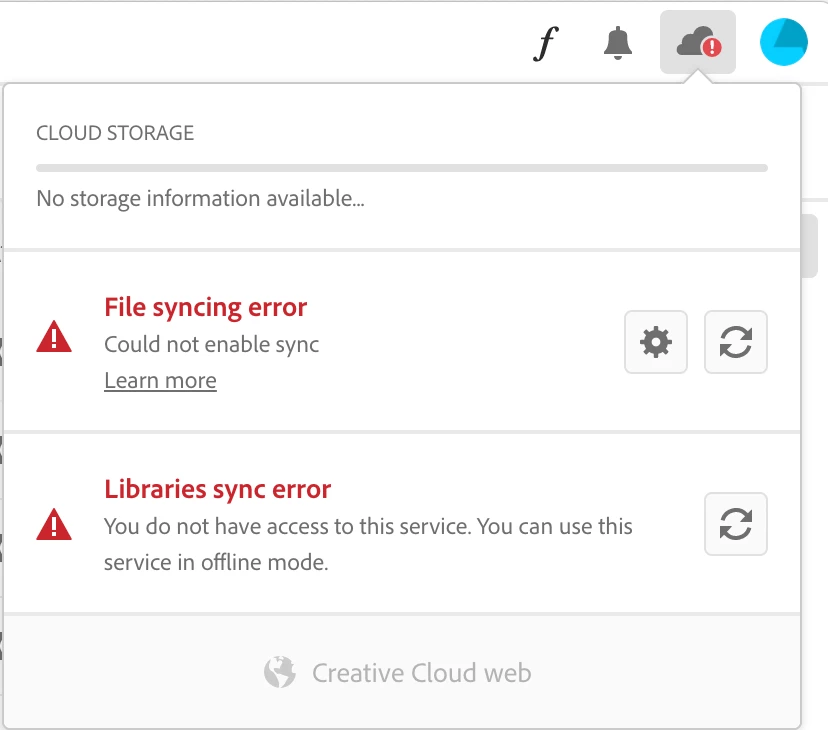
Task: Follow the Learn more link
Action: (161, 380)
